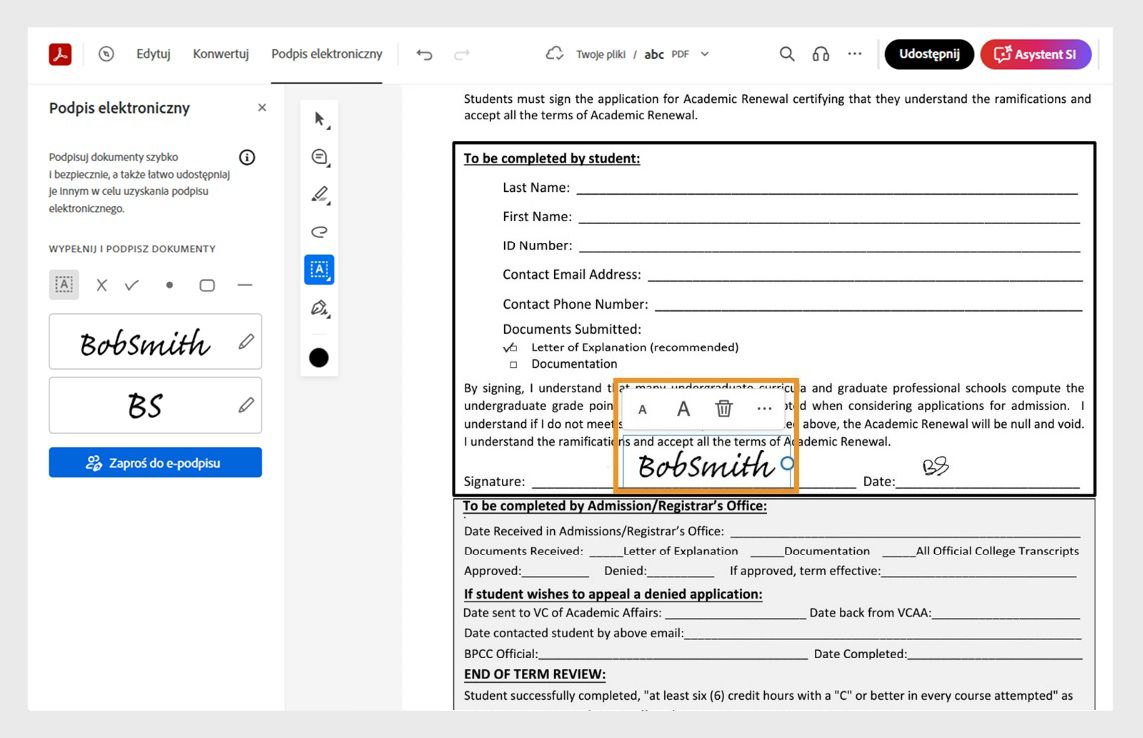Expand options on the selection arrow tool
The image size is (1143, 738).
(319, 118)
